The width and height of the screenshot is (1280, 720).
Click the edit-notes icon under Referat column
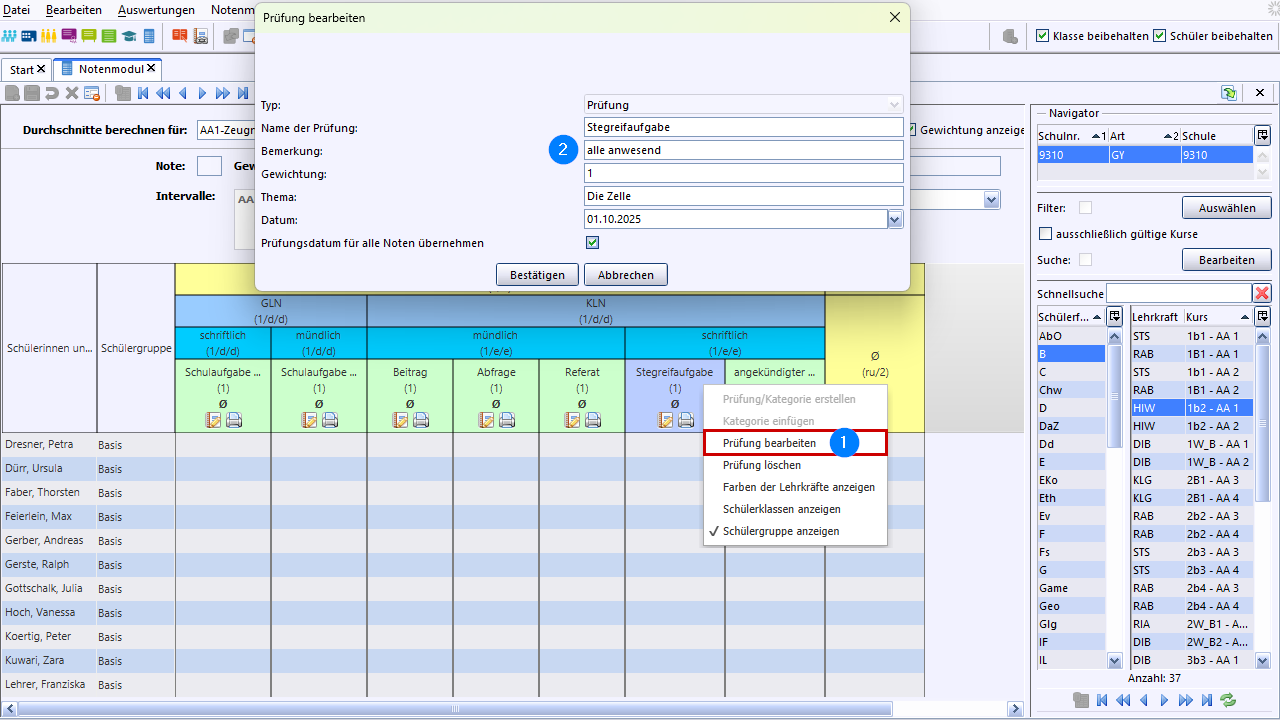point(572,420)
